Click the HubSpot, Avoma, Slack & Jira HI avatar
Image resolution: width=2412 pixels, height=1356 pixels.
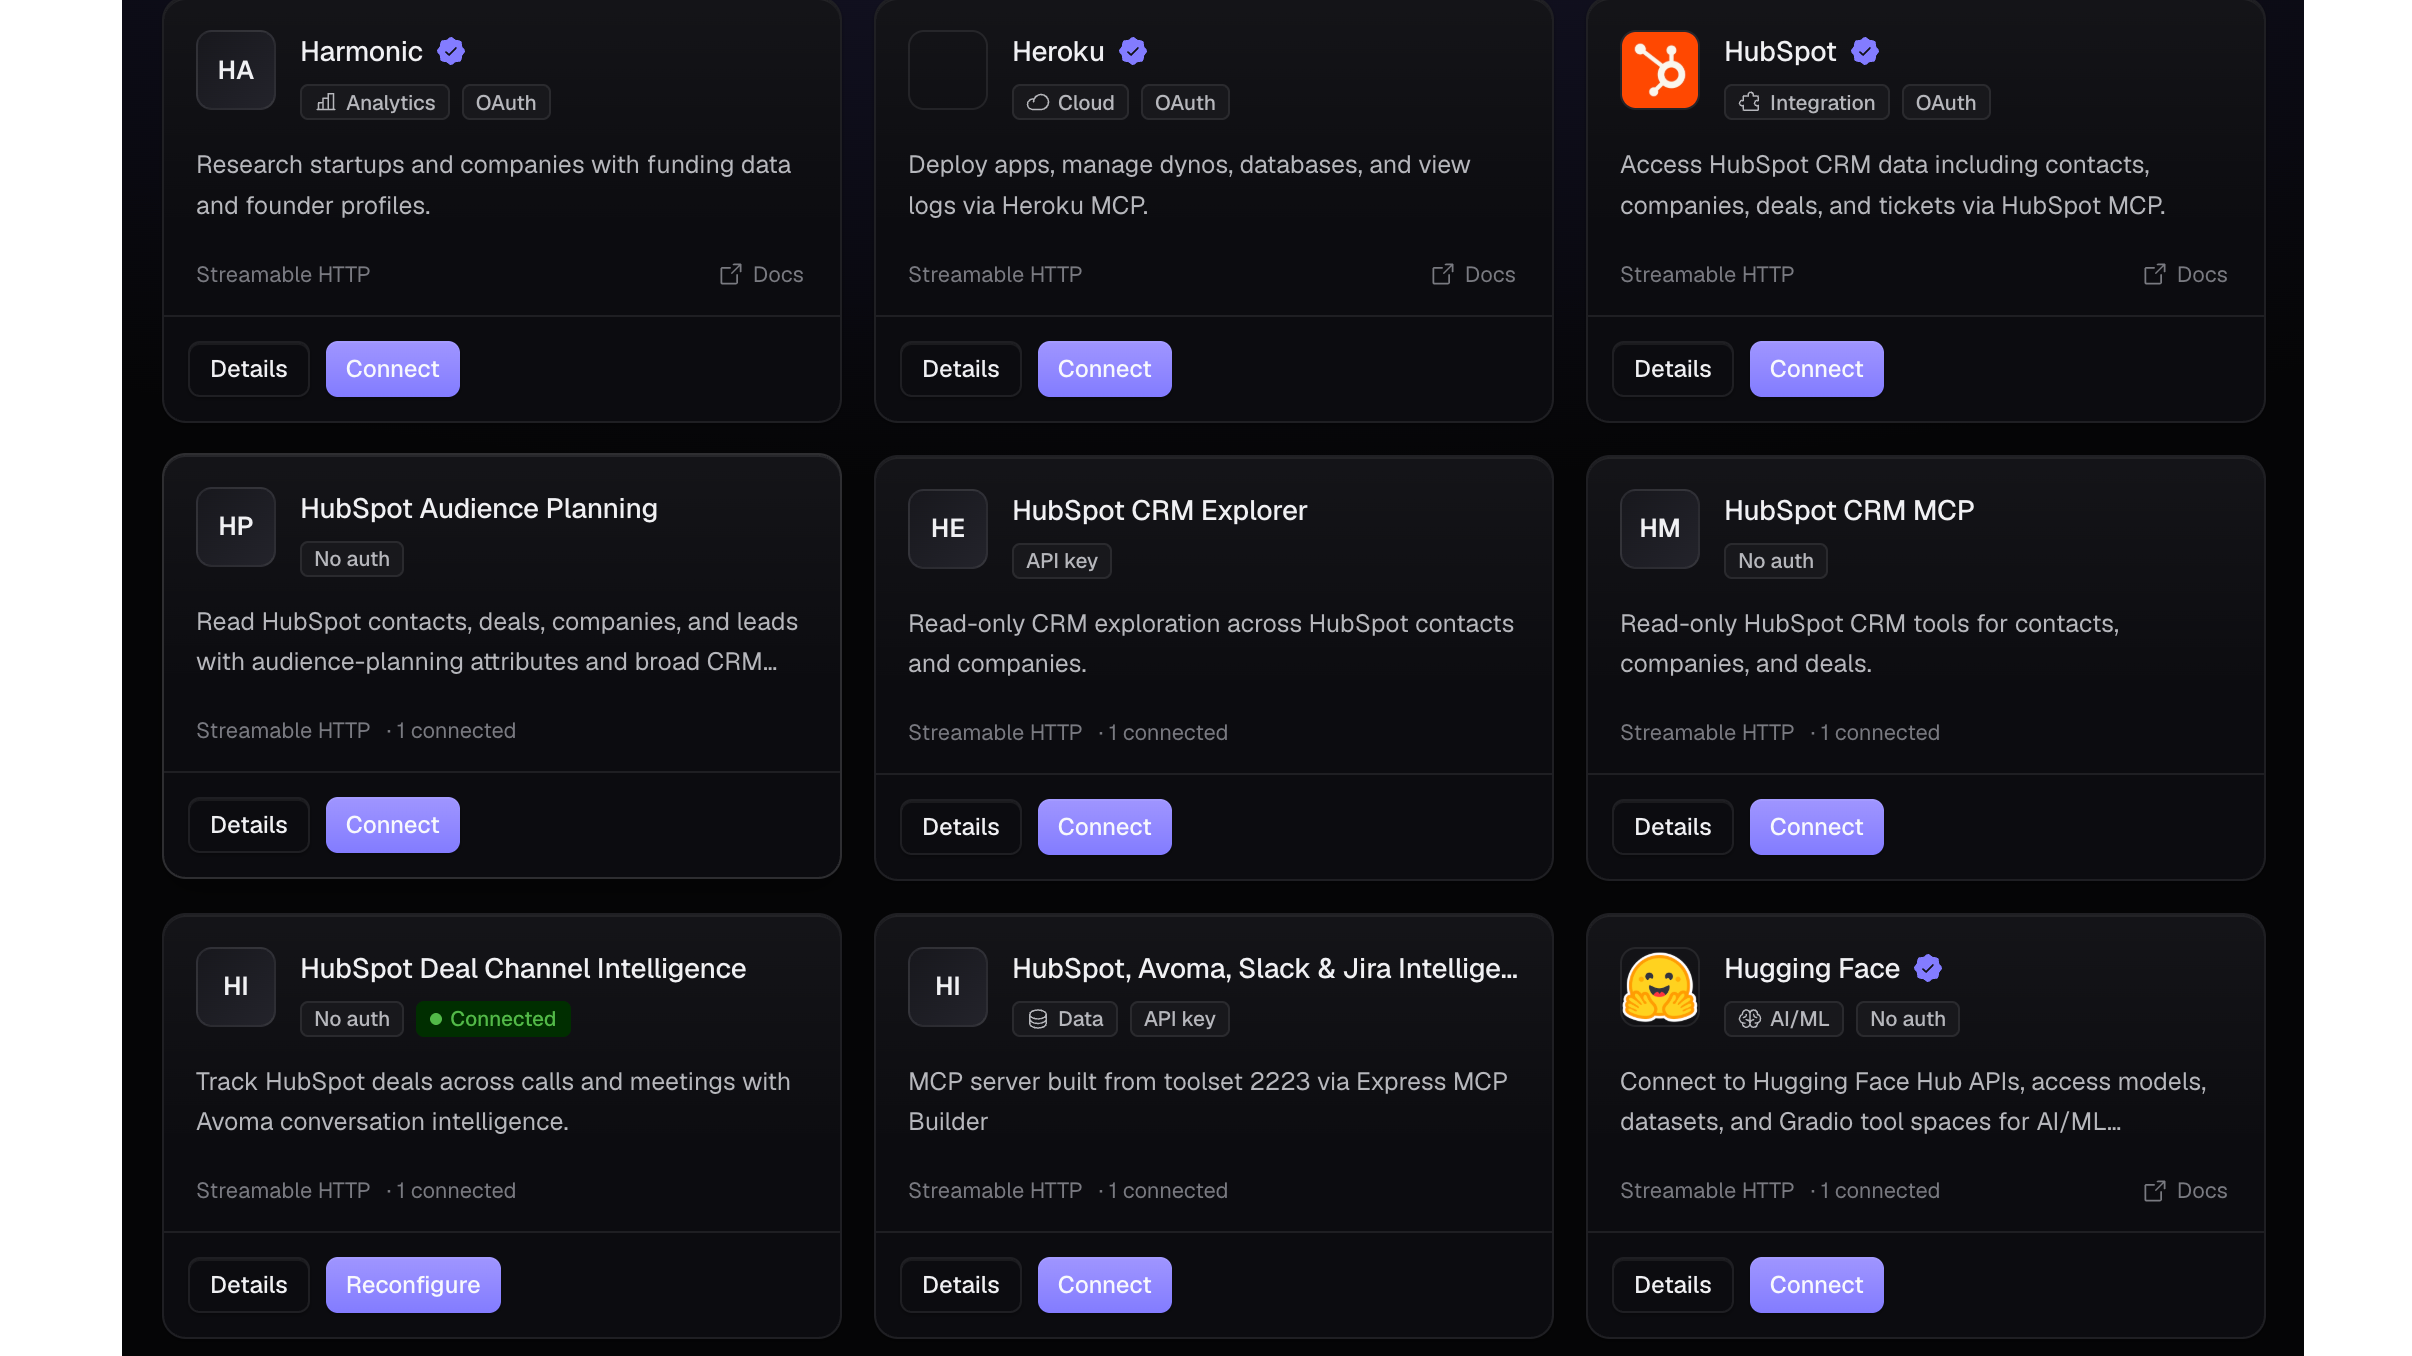pyautogui.click(x=948, y=987)
